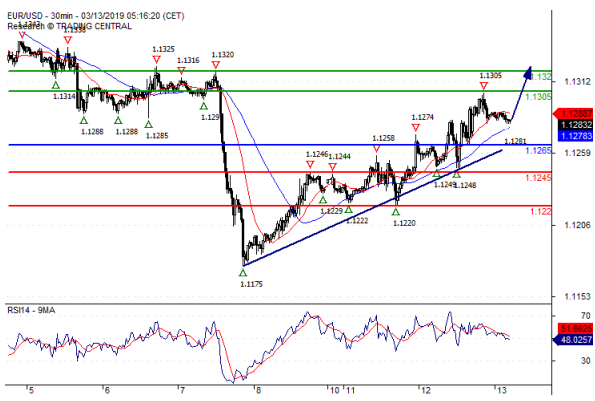This screenshot has height=401, width=595.
Task: Click the blue RSI value 48.0257 label
Action: (x=573, y=340)
